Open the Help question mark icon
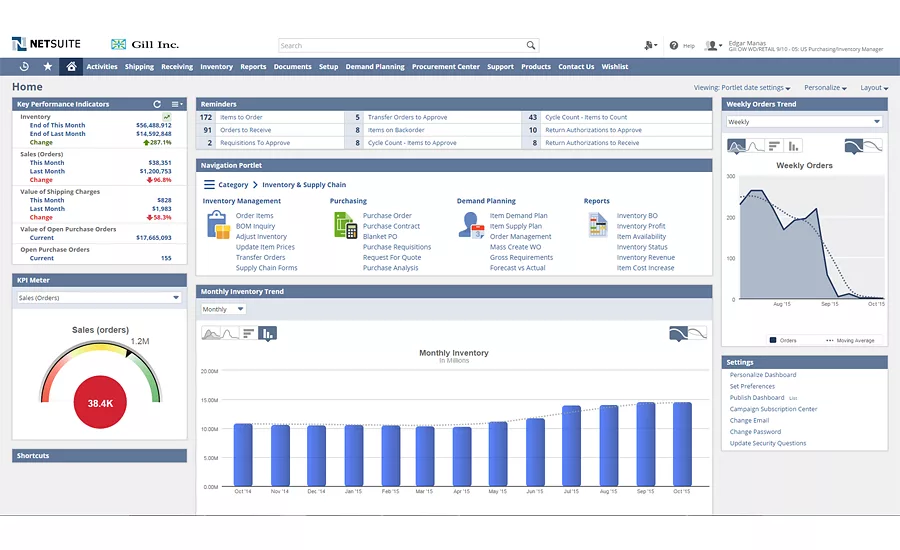The height and width of the screenshot is (550, 900). tap(674, 45)
